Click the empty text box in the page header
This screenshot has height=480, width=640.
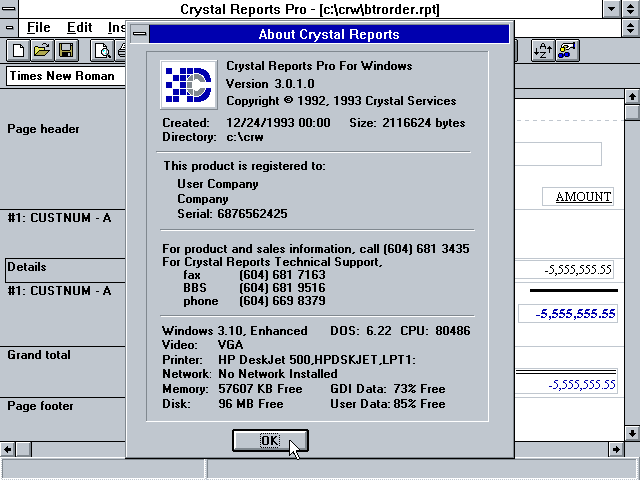(558, 154)
